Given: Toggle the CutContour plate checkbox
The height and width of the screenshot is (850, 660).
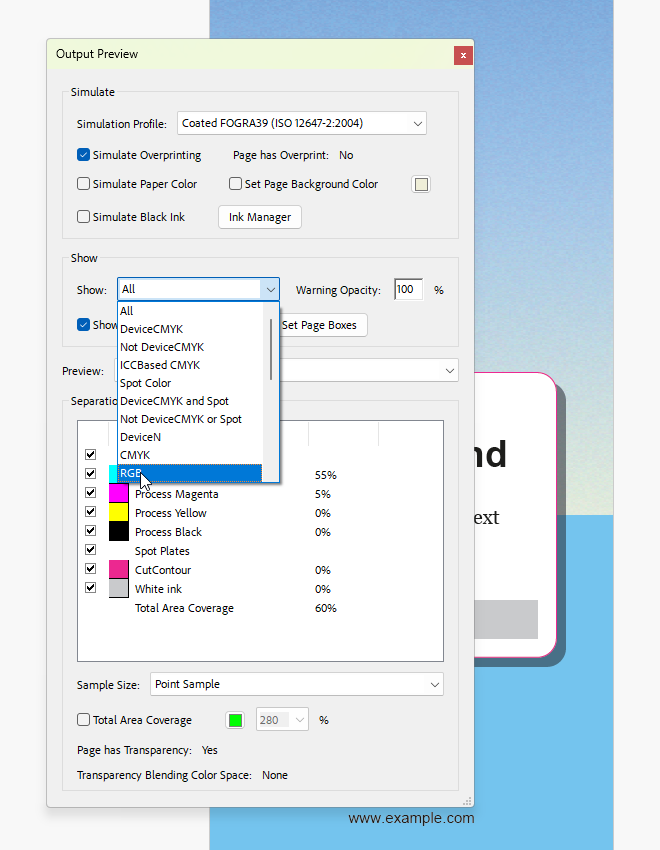Looking at the screenshot, I should click(90, 569).
